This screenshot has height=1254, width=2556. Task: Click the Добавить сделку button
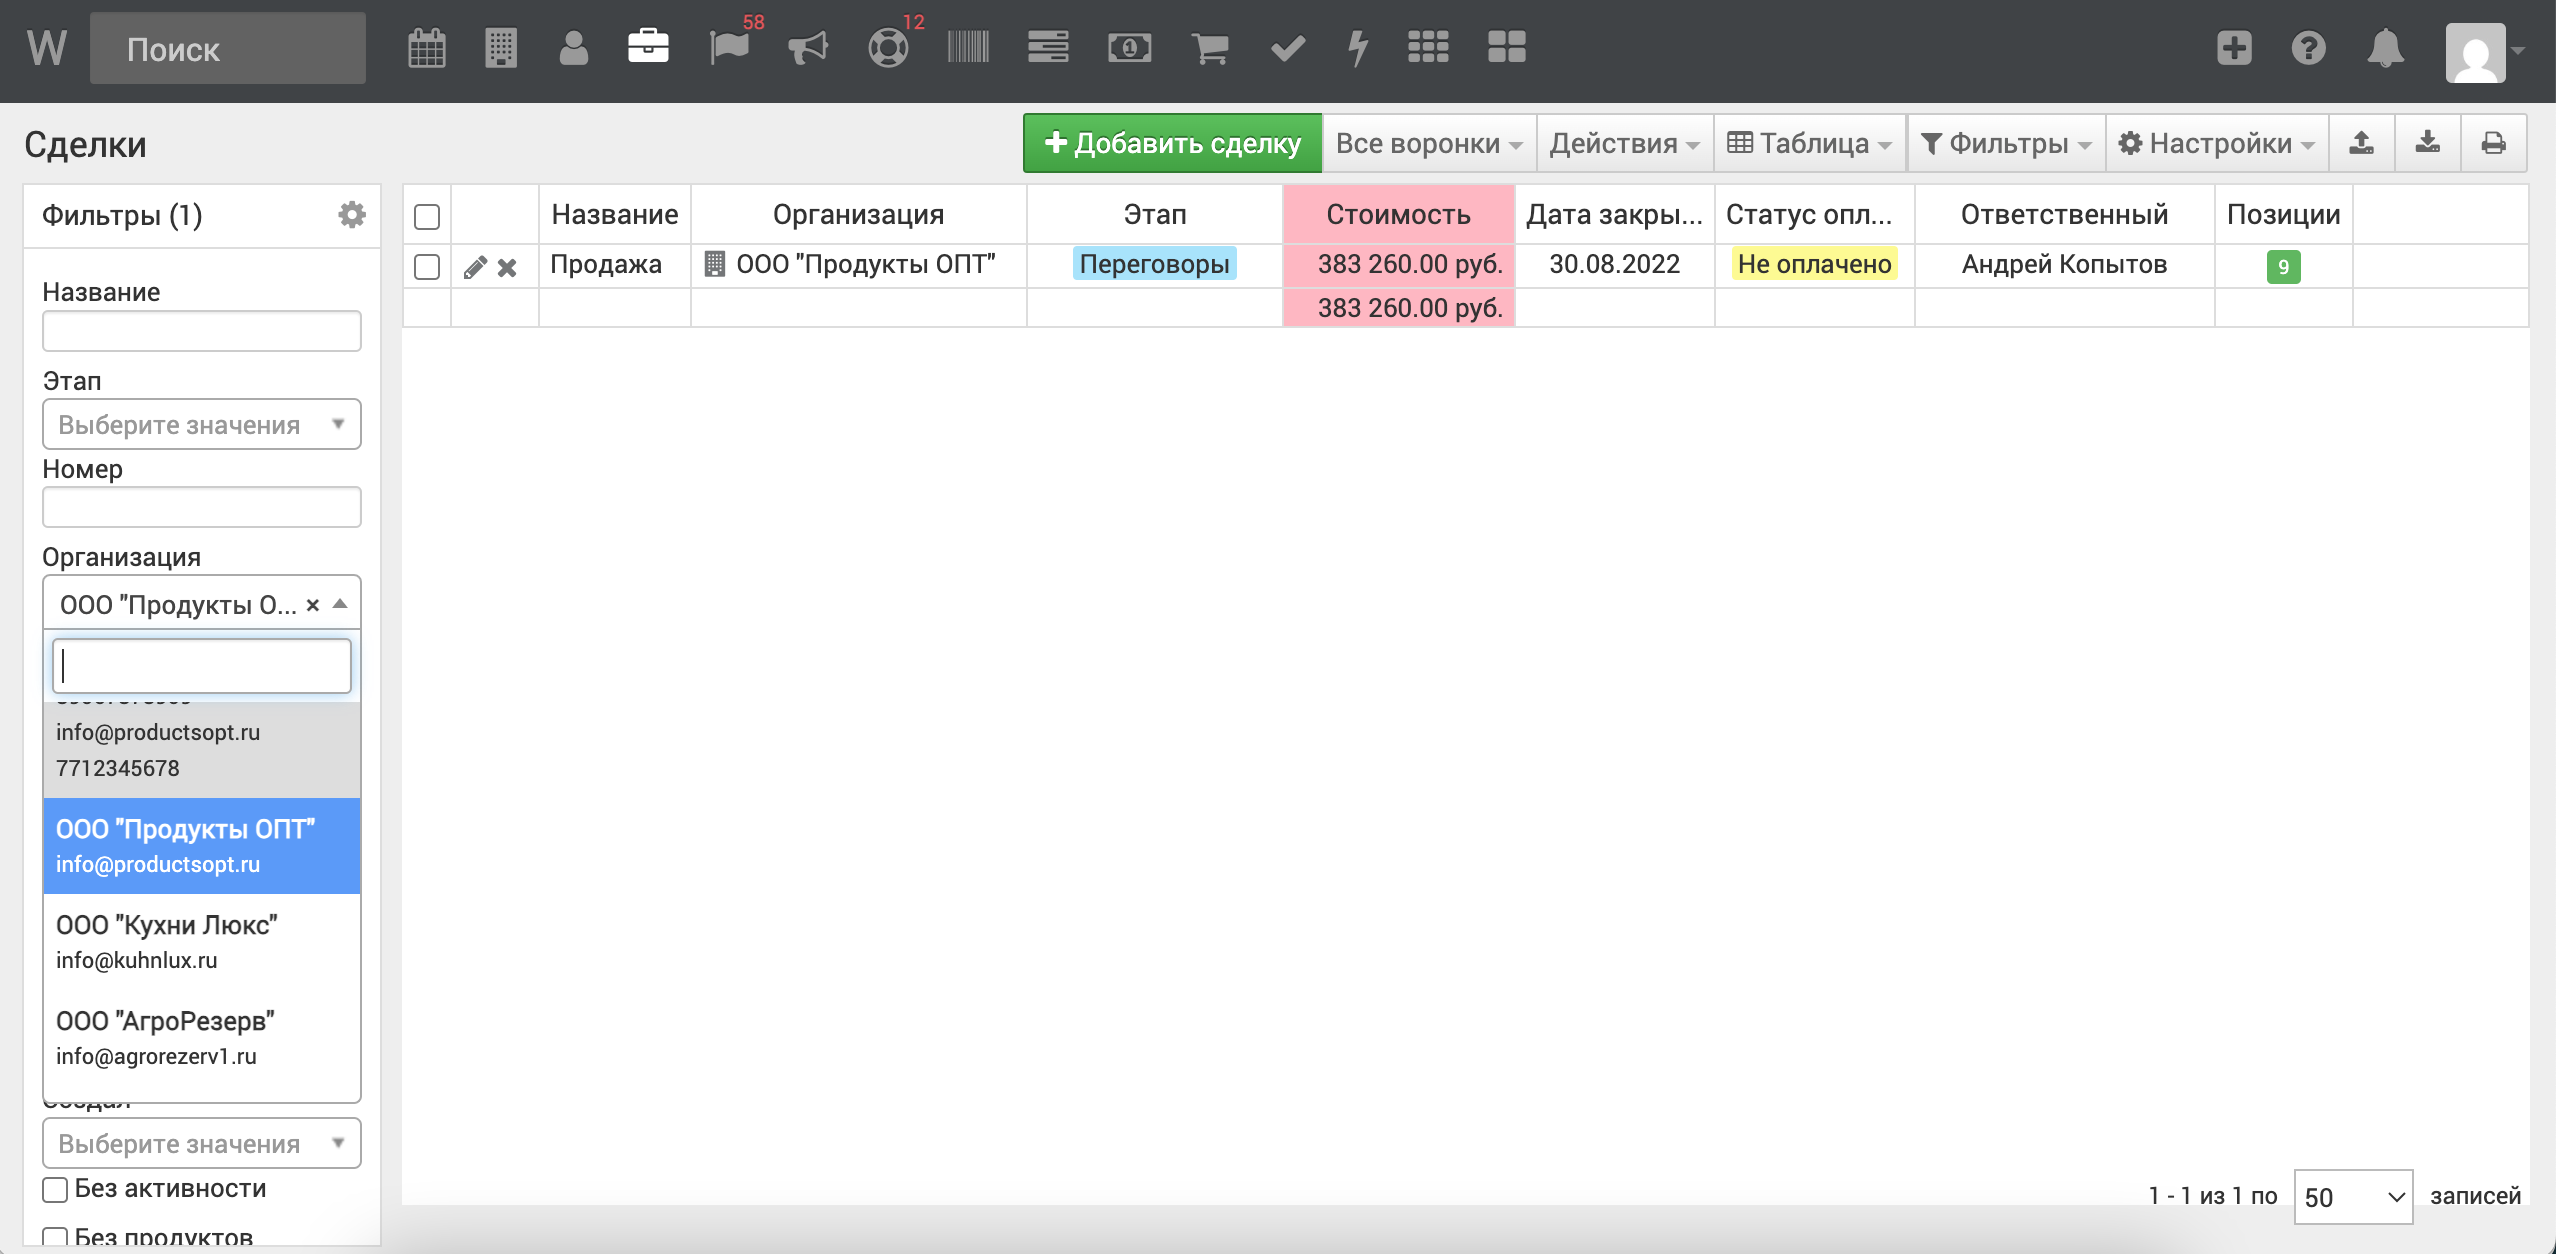pos(1172,143)
